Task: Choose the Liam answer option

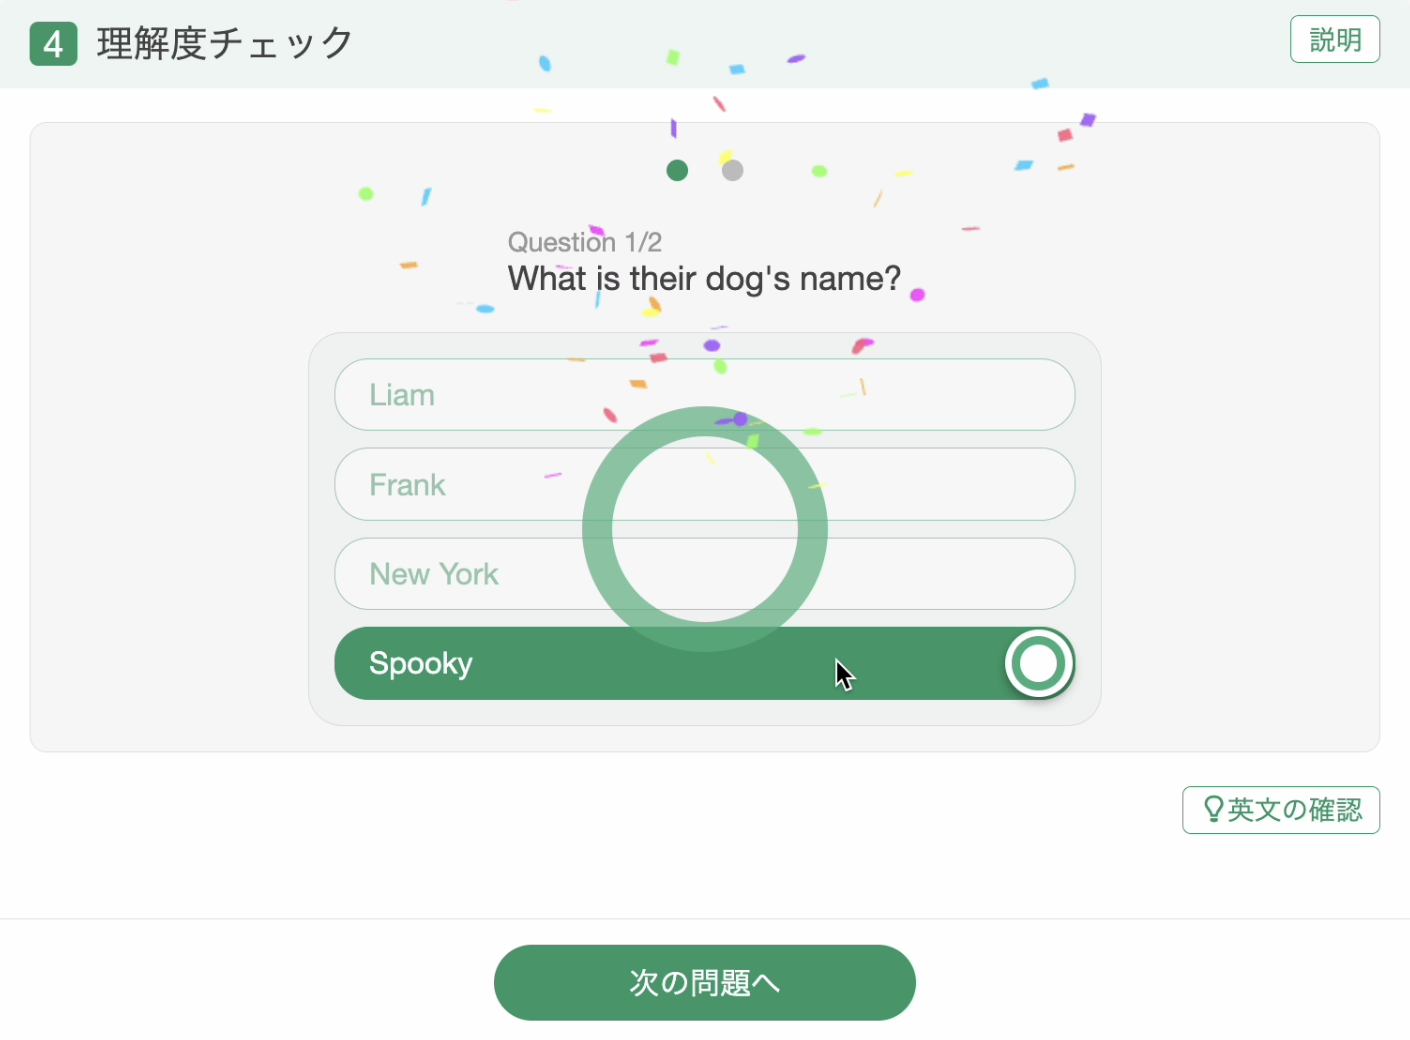Action: pos(705,395)
